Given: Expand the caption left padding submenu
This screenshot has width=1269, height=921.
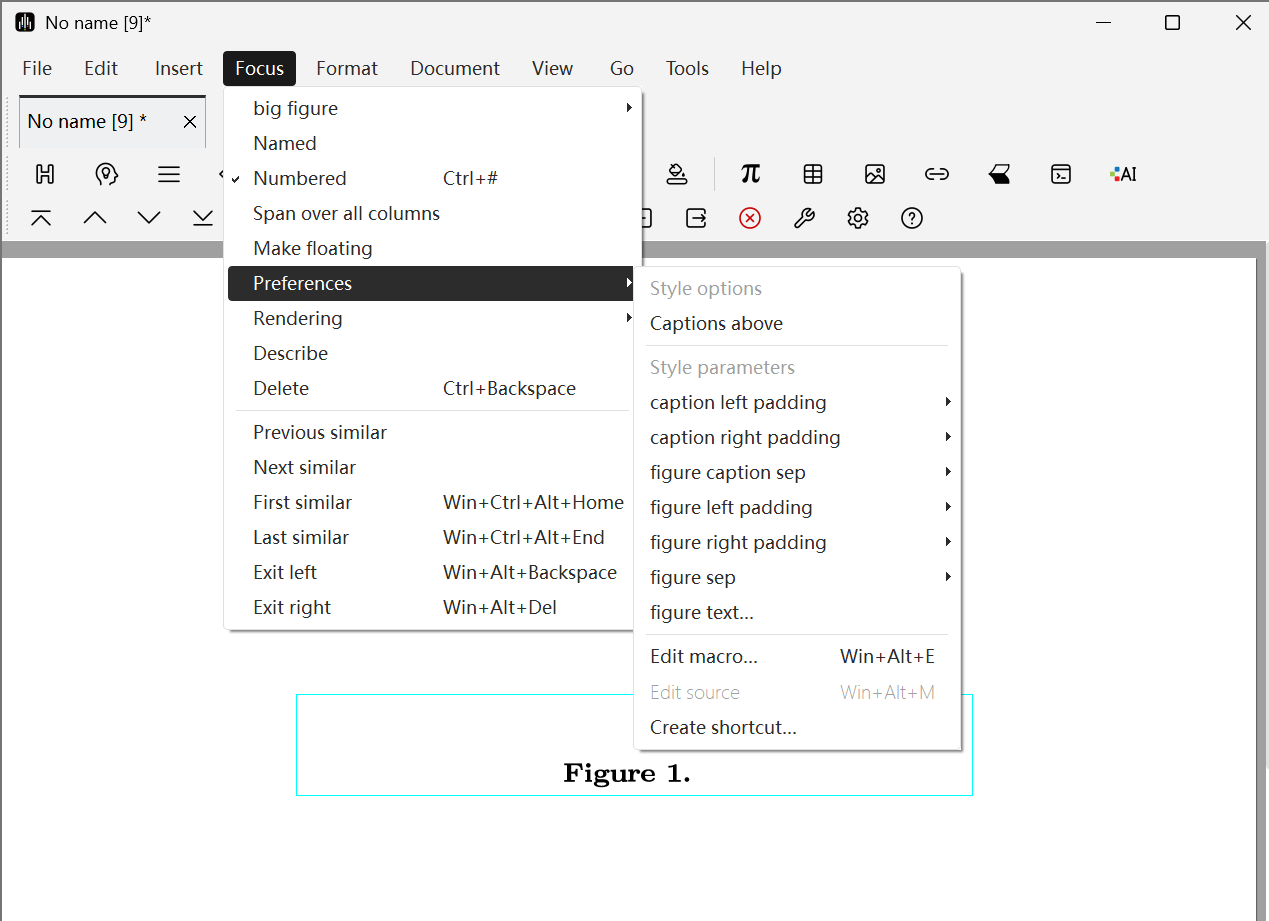Looking at the screenshot, I should tap(738, 403).
